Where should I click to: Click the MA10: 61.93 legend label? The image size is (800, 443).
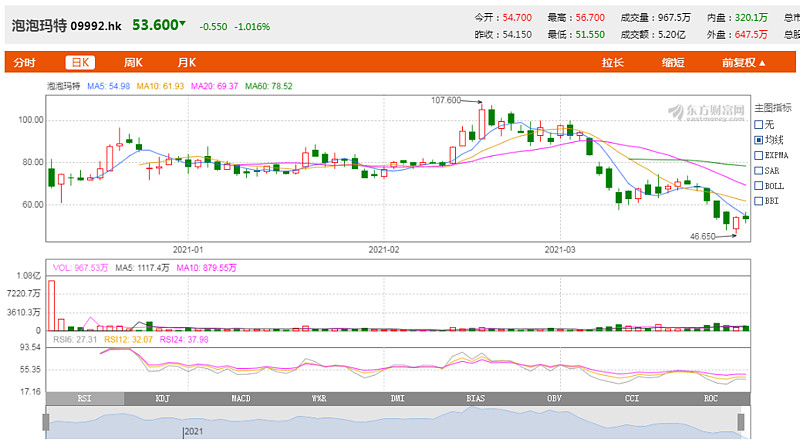[x=160, y=86]
